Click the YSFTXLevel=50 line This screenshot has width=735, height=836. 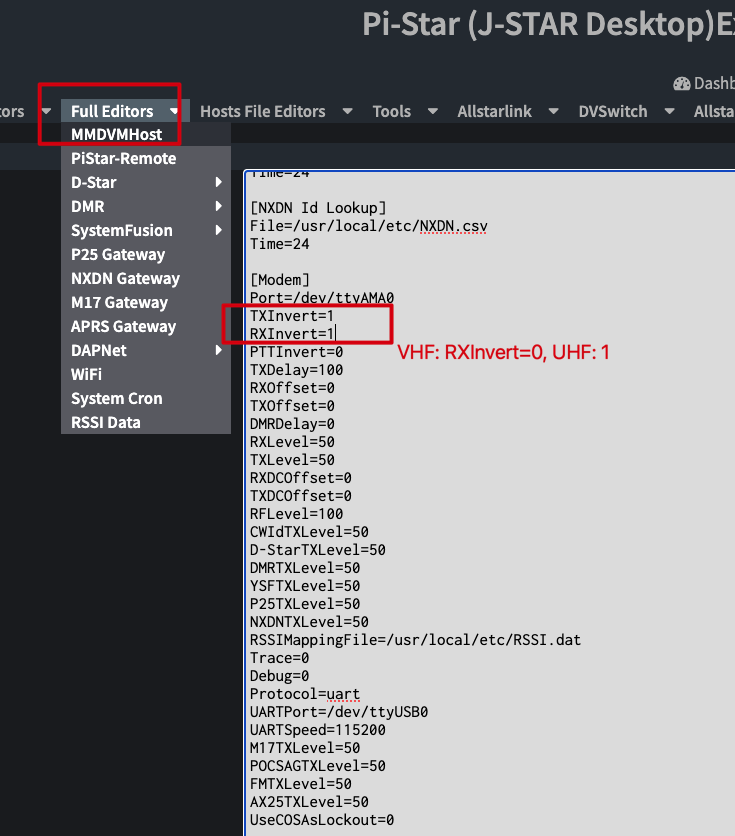[x=305, y=586]
